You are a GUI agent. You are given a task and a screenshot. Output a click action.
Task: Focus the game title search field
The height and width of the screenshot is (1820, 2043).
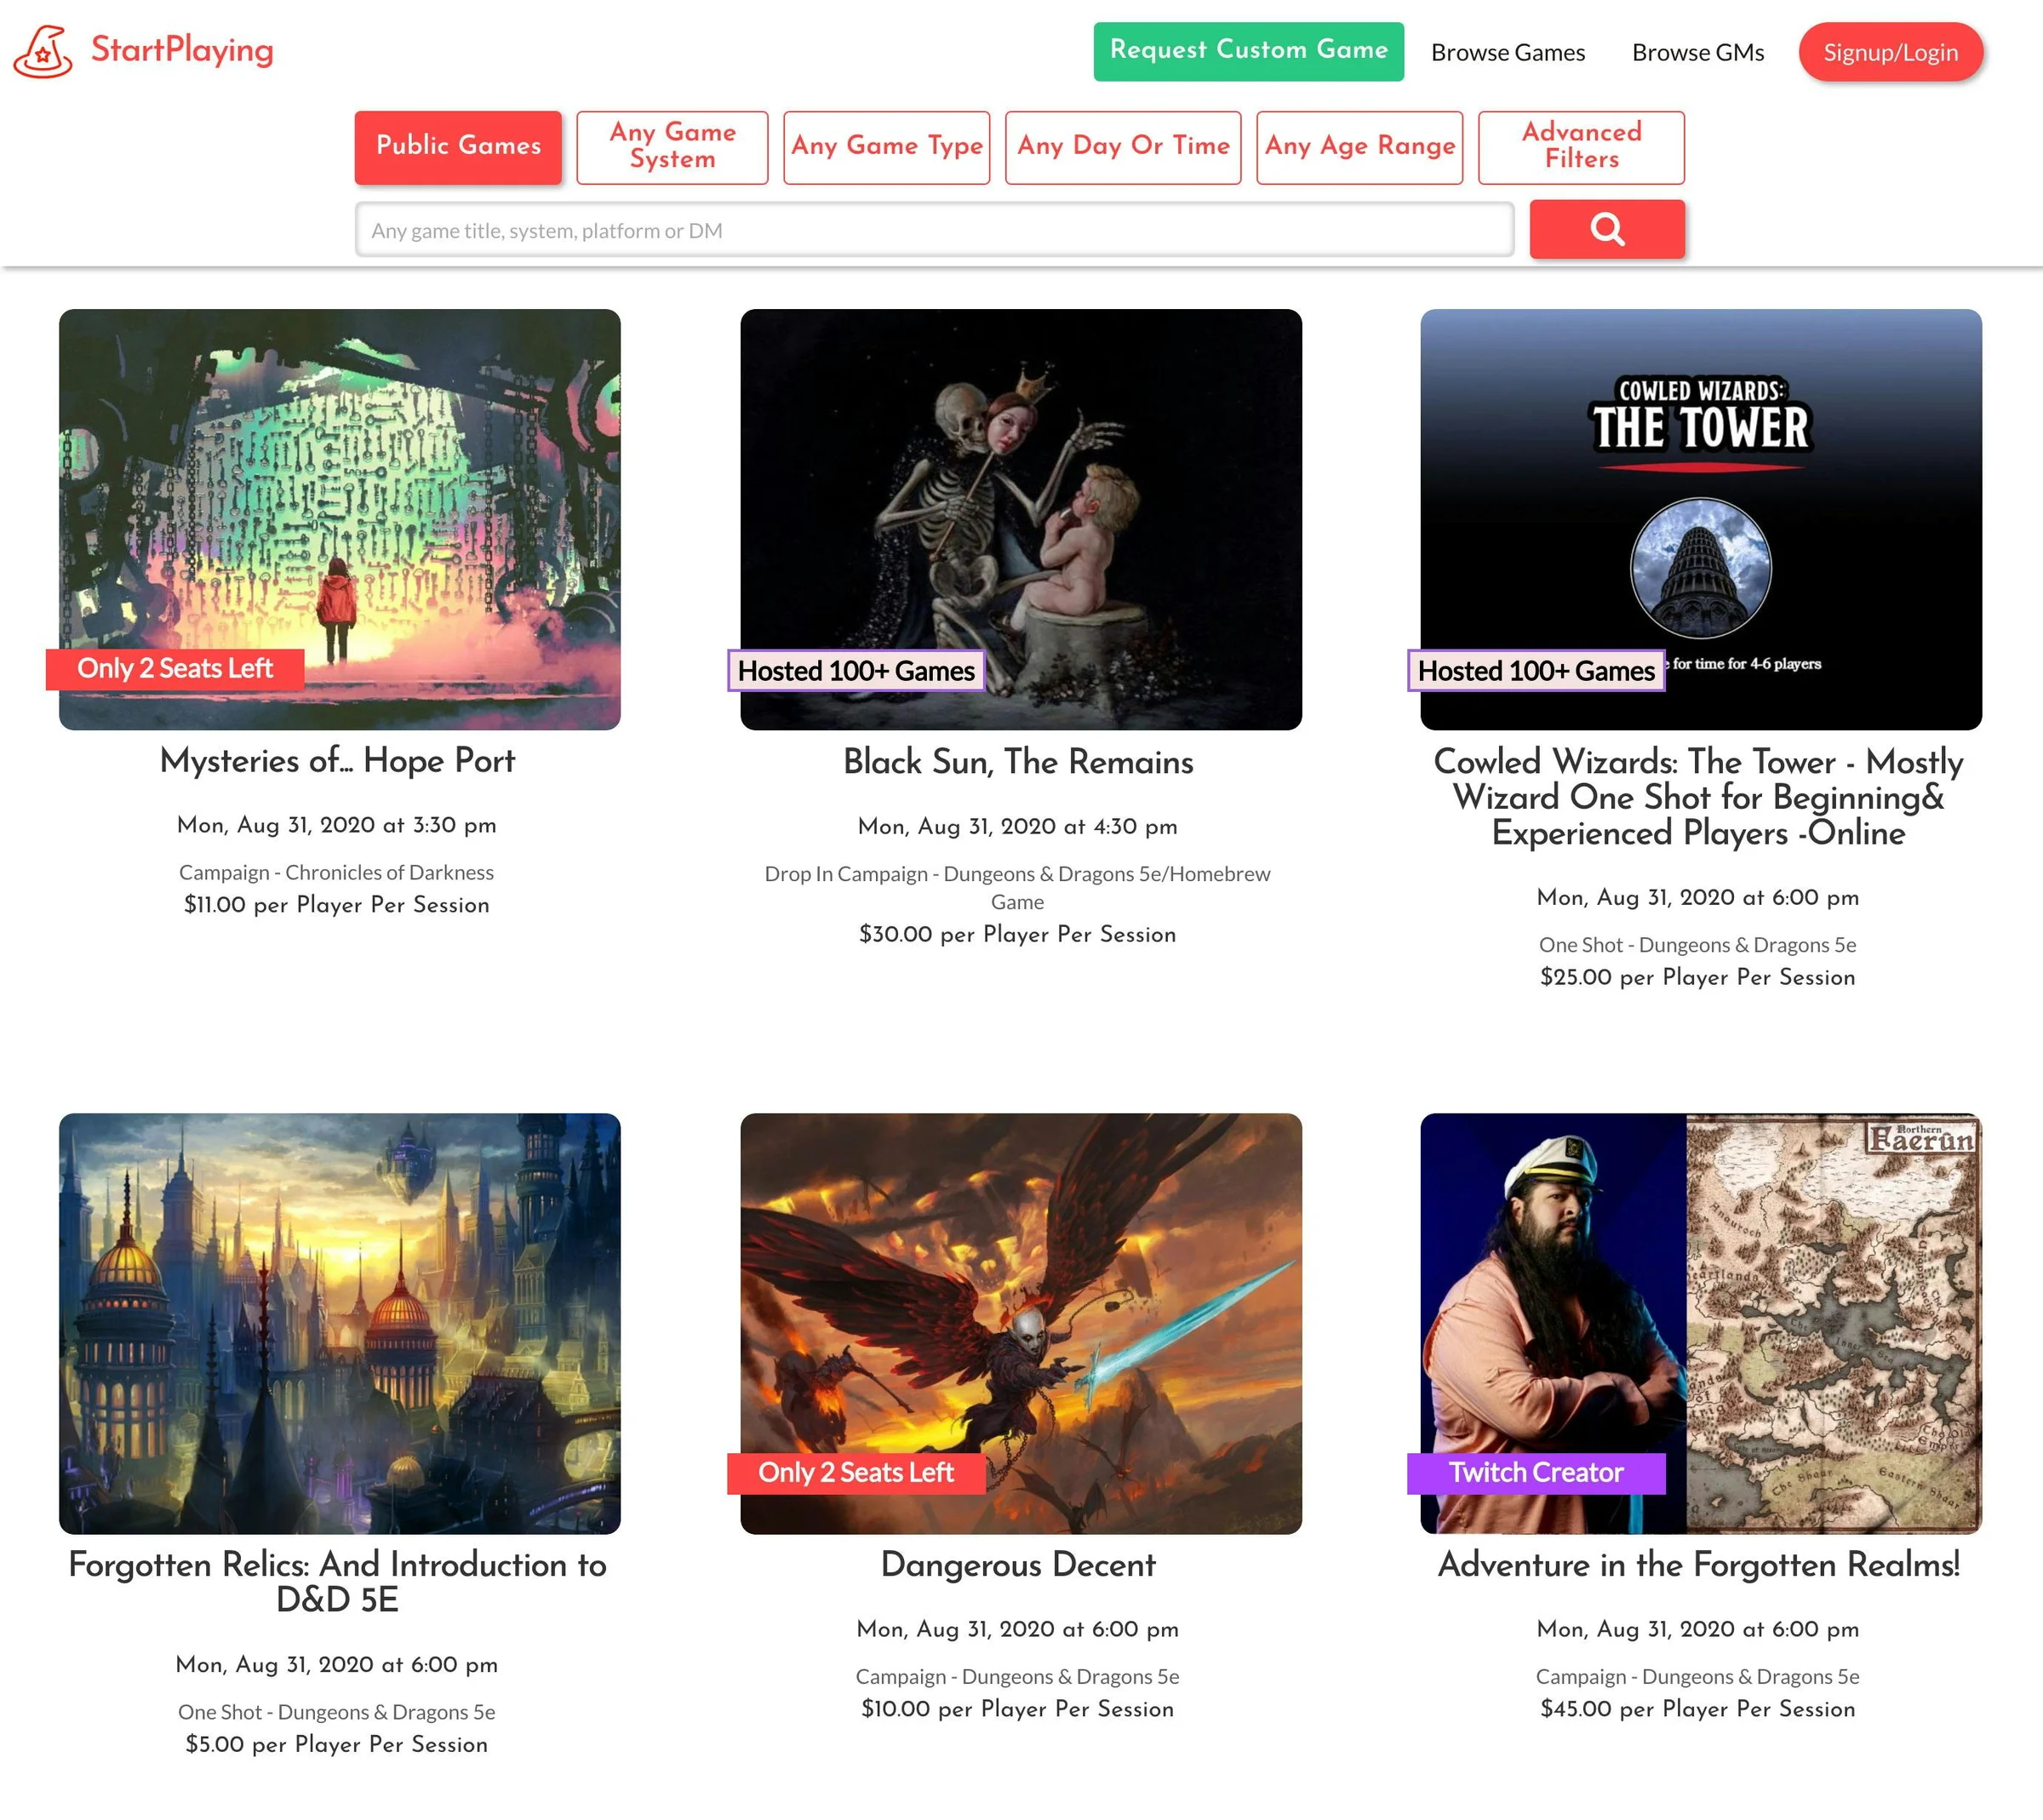[x=934, y=230]
